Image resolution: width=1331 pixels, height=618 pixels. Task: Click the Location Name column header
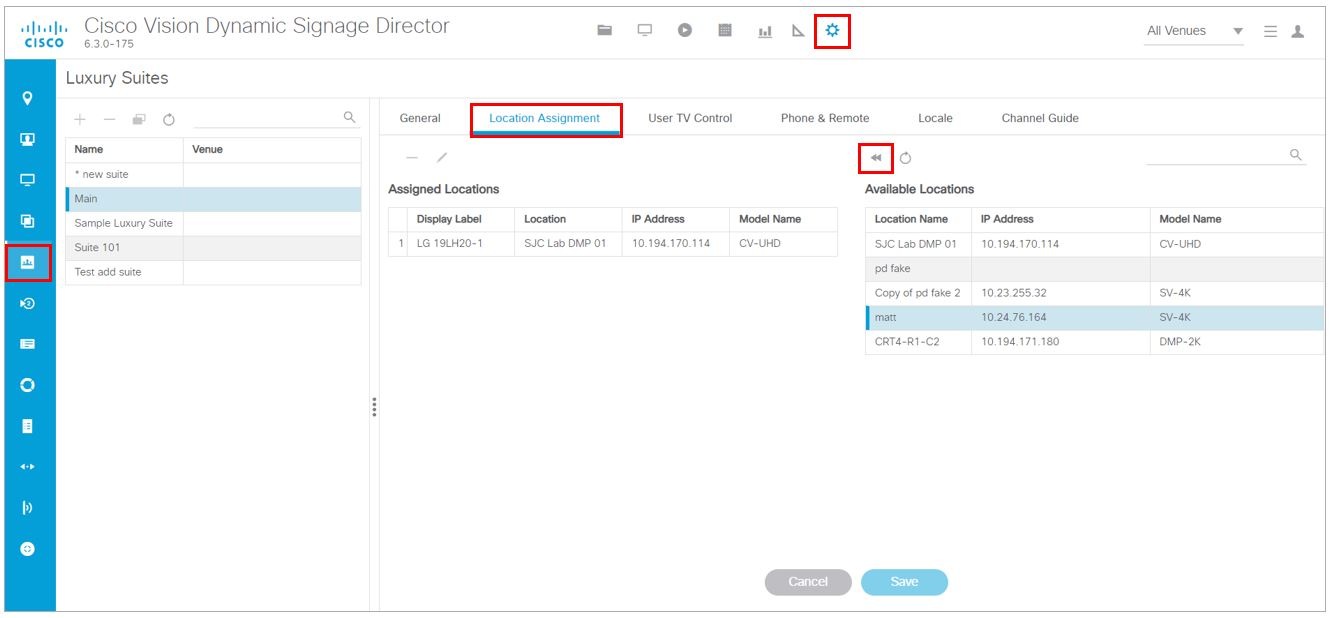coord(918,219)
